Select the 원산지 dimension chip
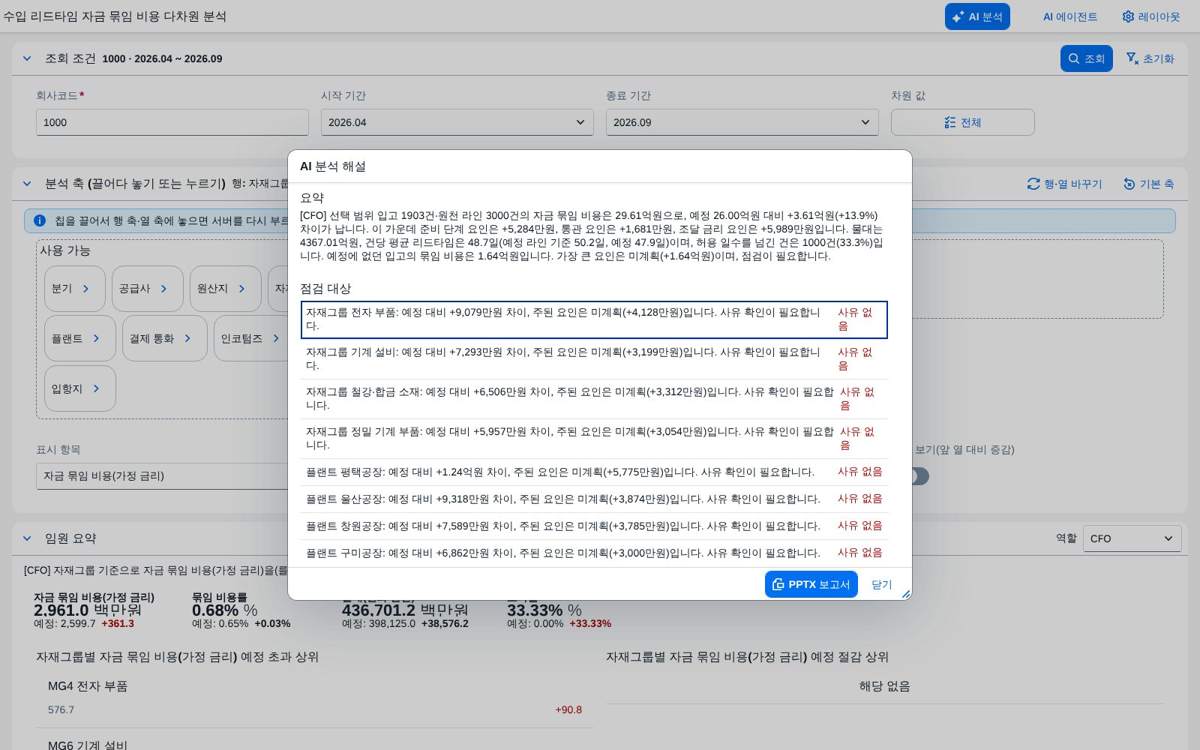1200x750 pixels. [225, 288]
